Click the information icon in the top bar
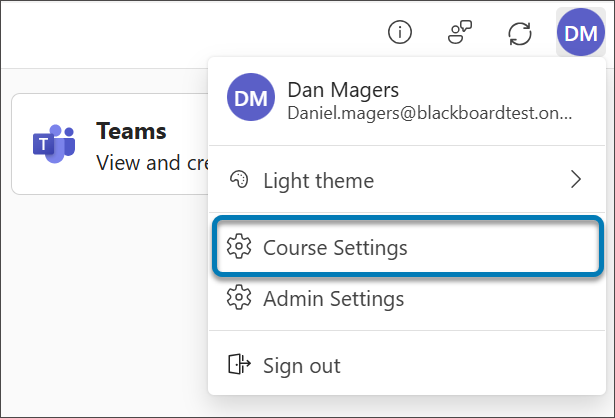Viewport: 615px width, 418px height. coord(400,33)
